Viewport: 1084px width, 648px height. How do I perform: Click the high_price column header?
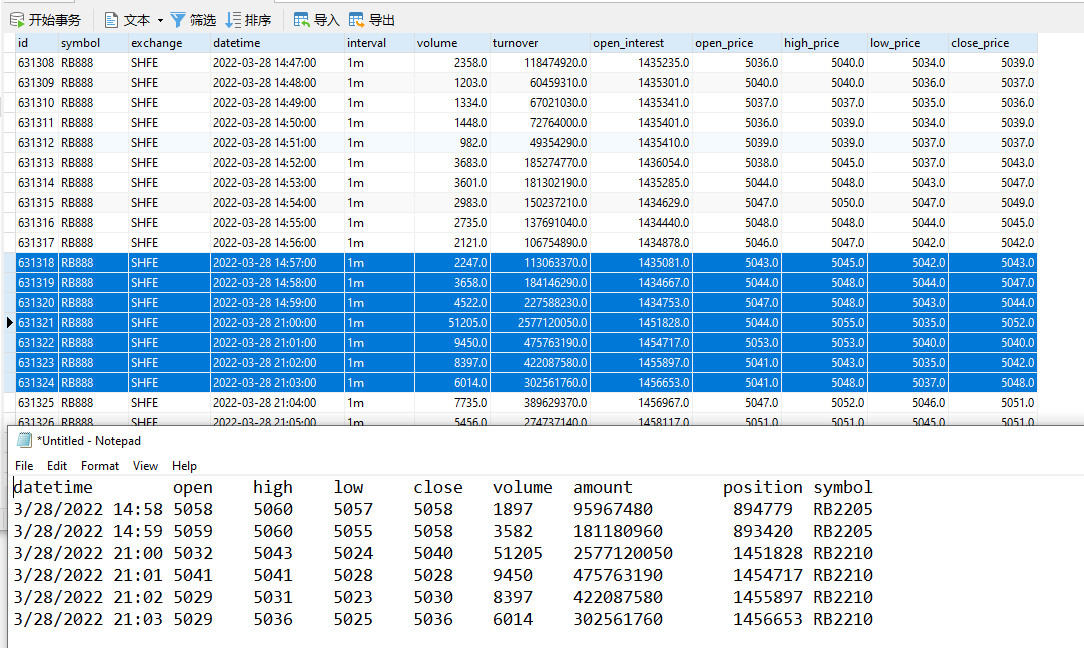tap(824, 43)
